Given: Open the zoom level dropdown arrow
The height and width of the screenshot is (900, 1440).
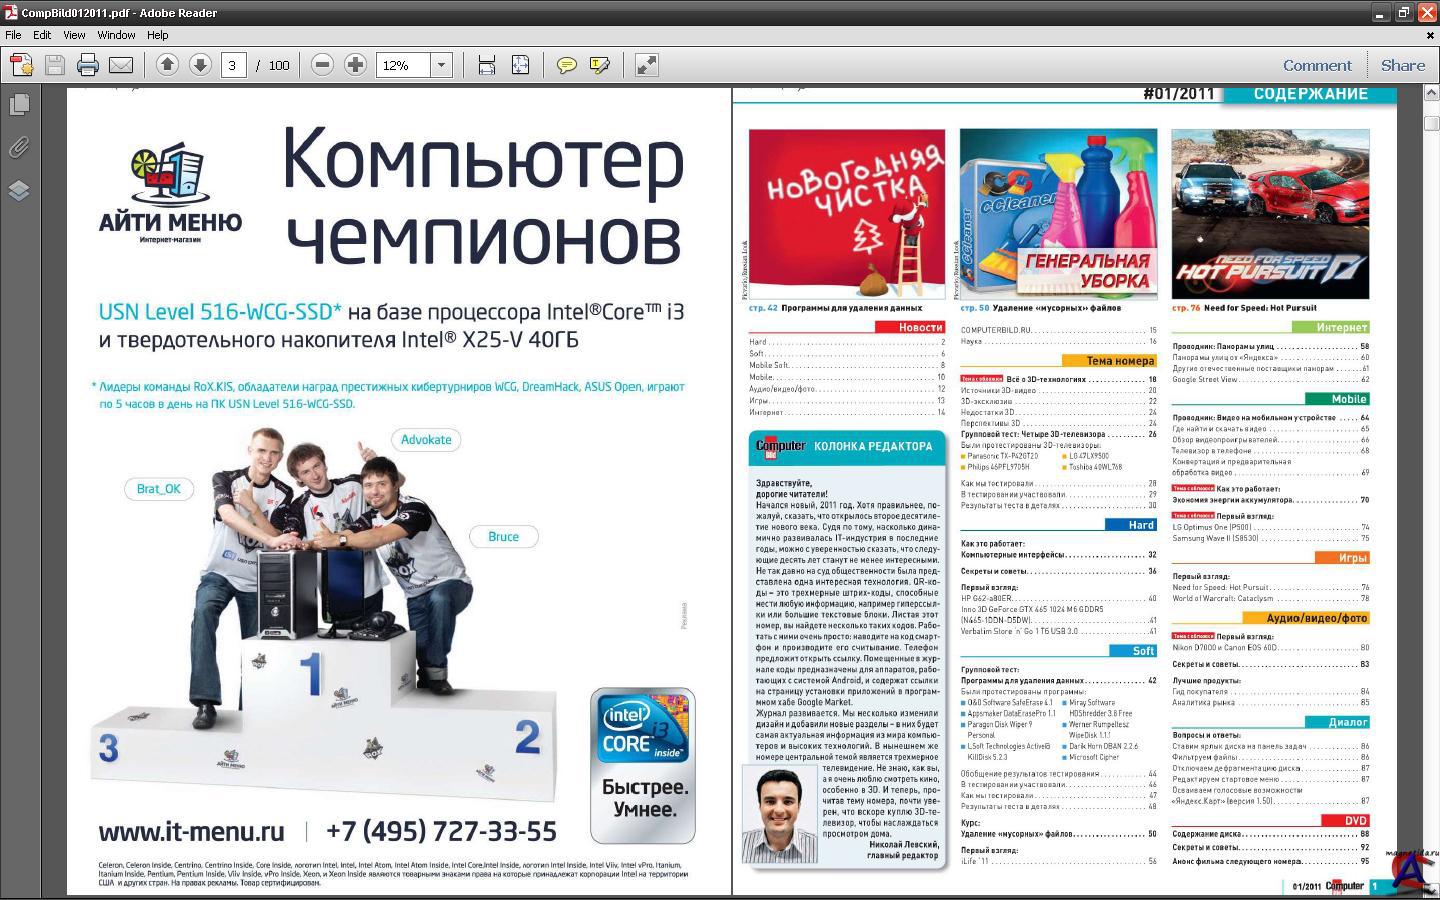Looking at the screenshot, I should pyautogui.click(x=441, y=65).
